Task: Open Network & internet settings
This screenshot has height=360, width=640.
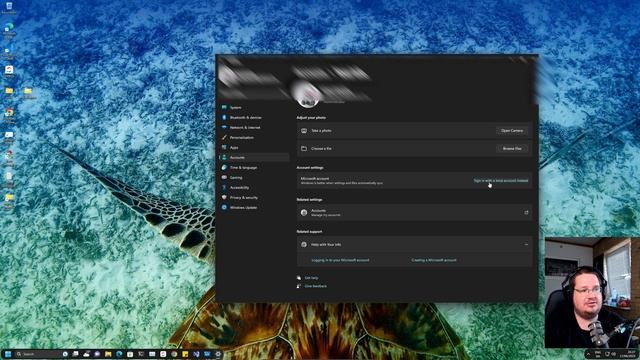Action: coord(254,127)
